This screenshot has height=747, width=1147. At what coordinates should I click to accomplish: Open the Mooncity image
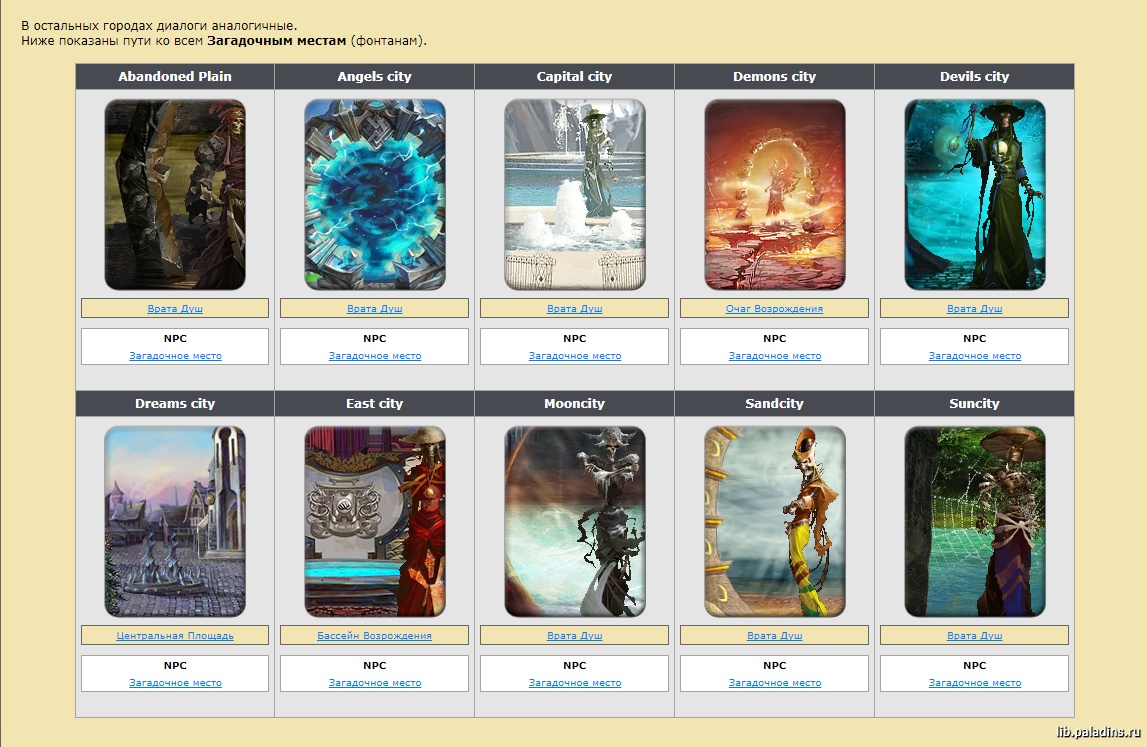click(x=575, y=521)
